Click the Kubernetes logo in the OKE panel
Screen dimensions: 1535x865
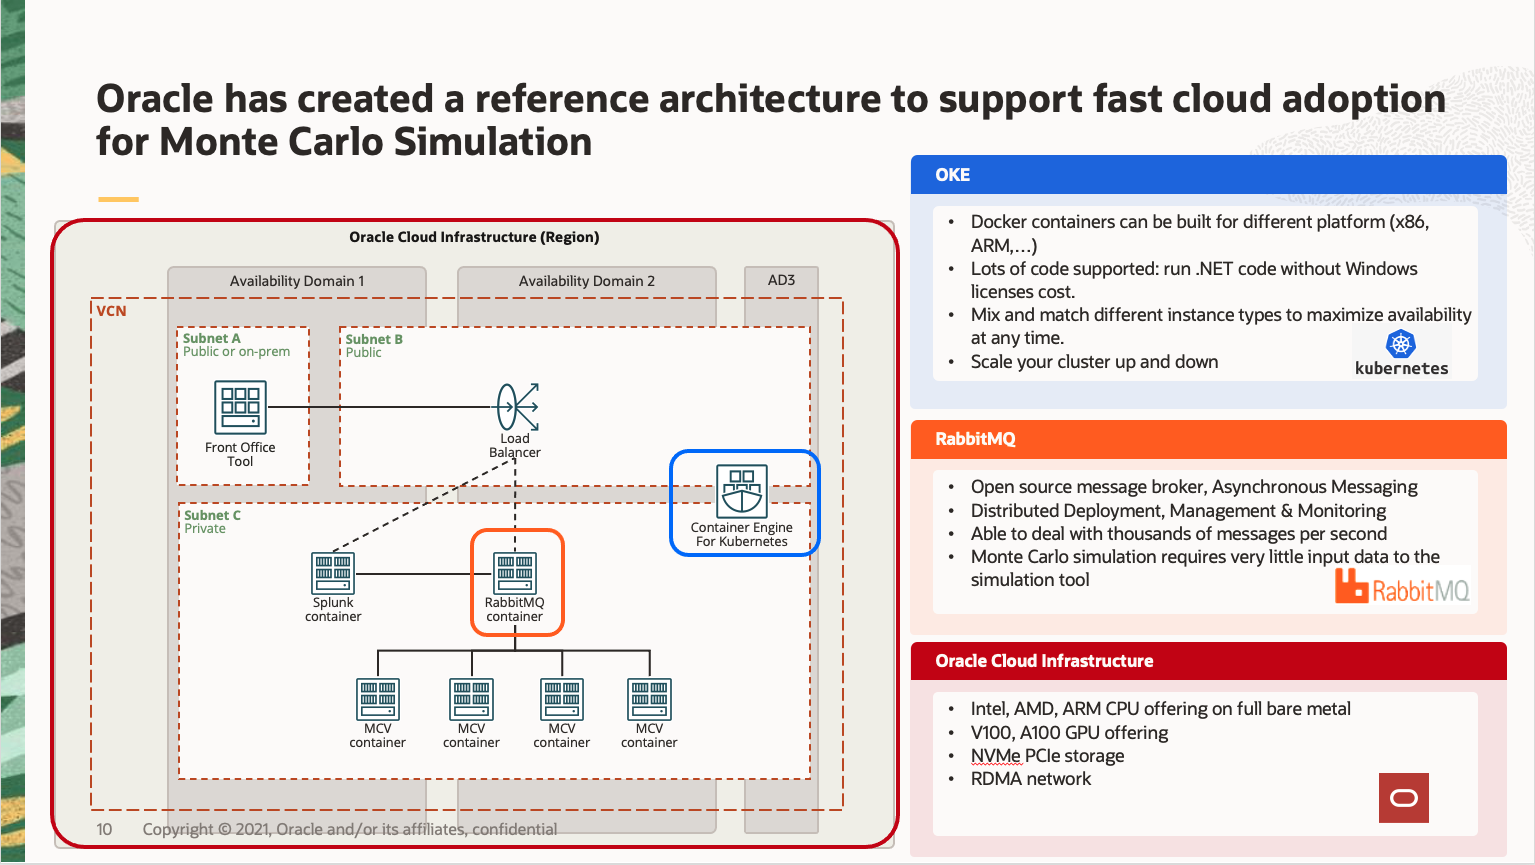pos(1401,353)
